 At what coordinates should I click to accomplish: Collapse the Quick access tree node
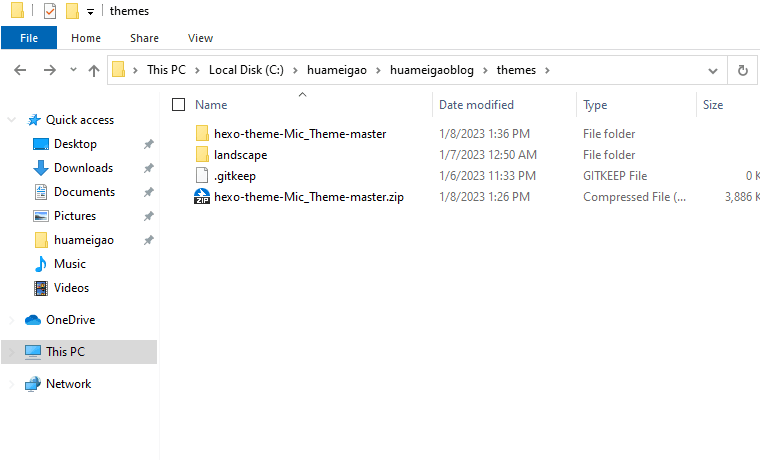pyautogui.click(x=12, y=120)
